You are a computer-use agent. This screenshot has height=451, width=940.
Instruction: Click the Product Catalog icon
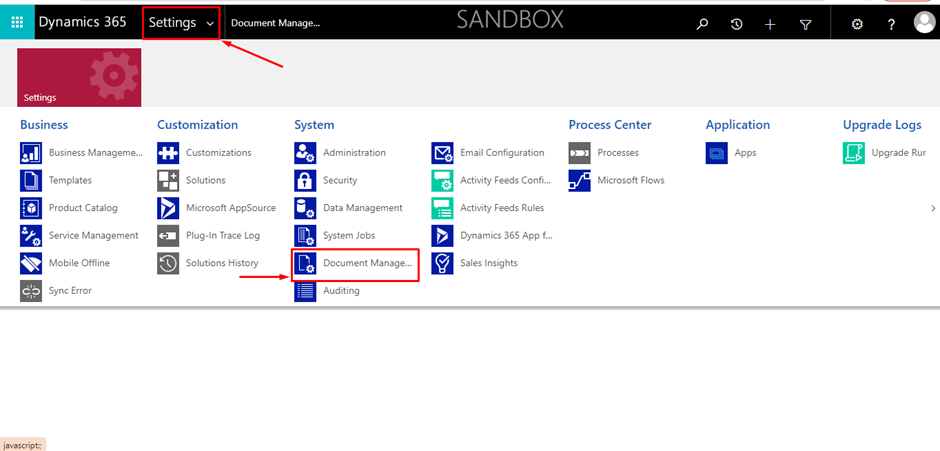(x=31, y=208)
